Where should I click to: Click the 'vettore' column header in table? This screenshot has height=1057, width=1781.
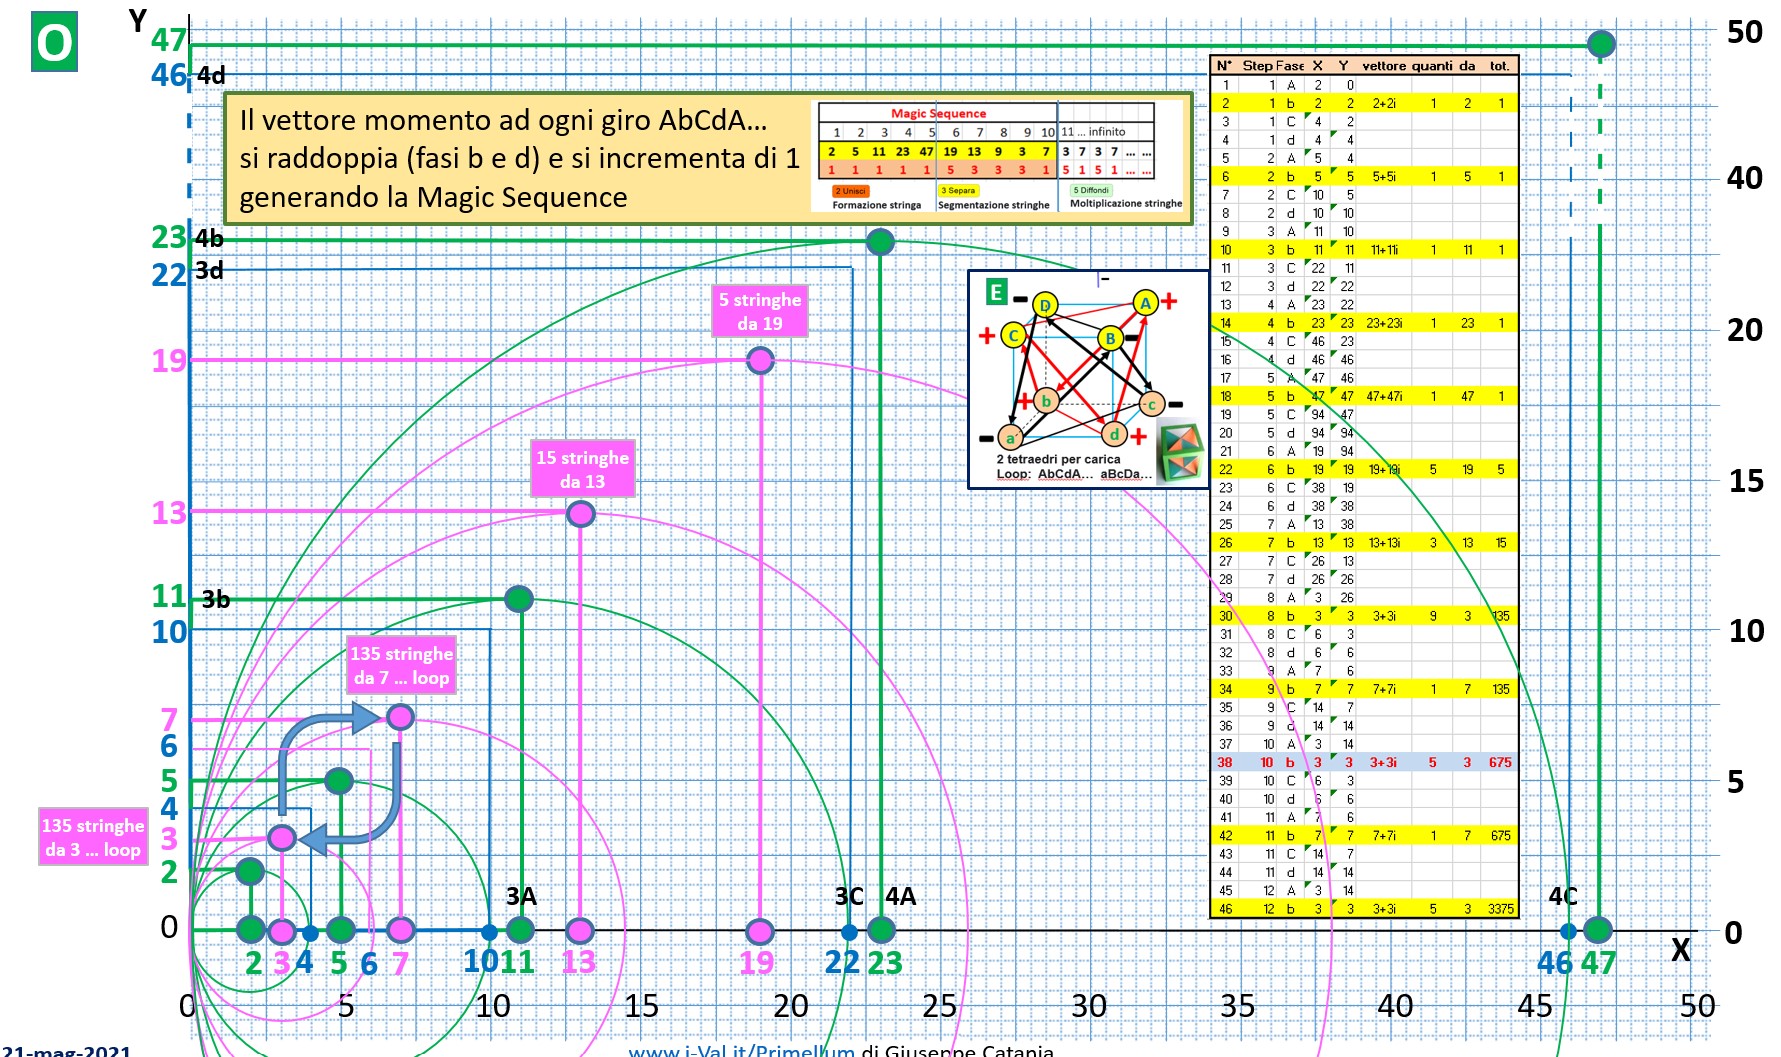point(1384,66)
